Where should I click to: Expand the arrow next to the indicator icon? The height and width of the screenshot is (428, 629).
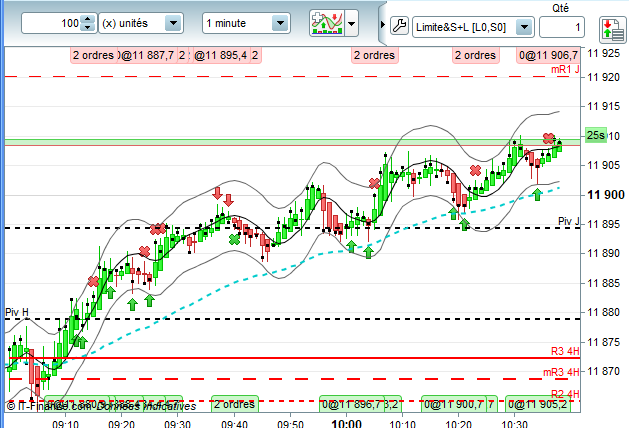351,24
